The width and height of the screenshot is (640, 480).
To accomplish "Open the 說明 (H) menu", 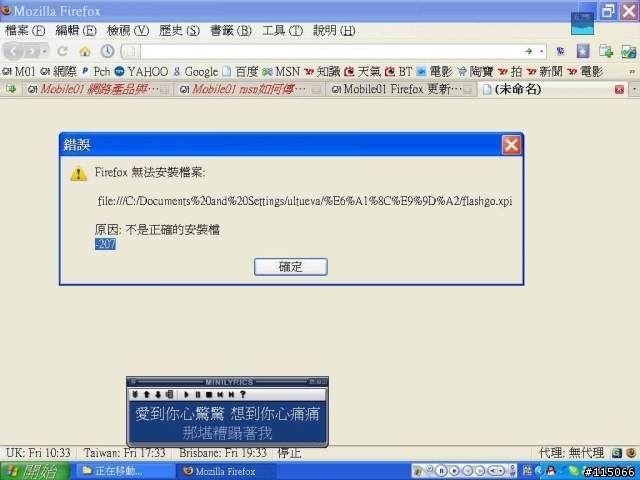I will click(x=334, y=31).
